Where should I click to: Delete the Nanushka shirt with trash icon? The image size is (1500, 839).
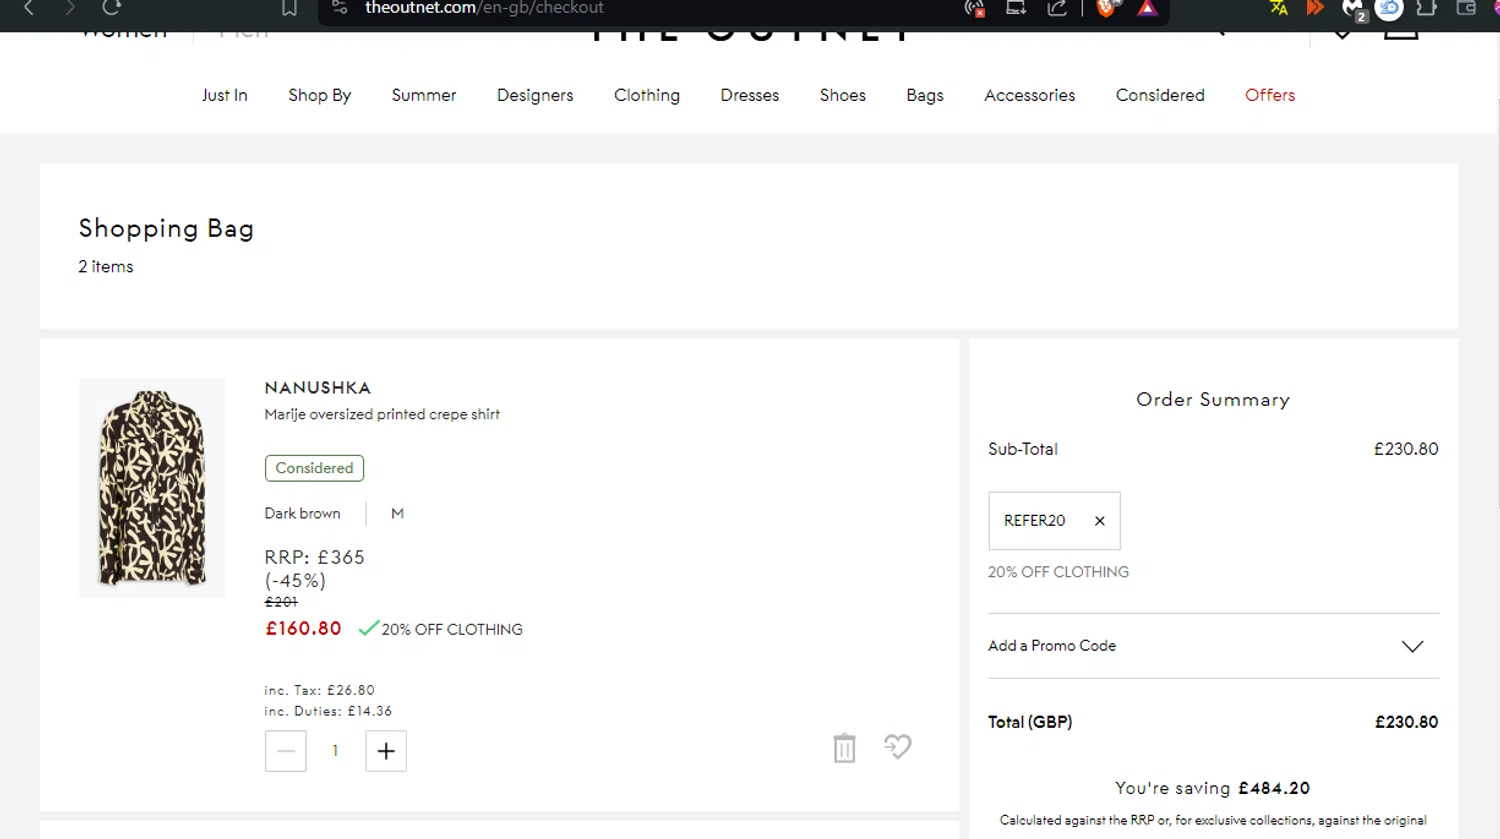844,748
